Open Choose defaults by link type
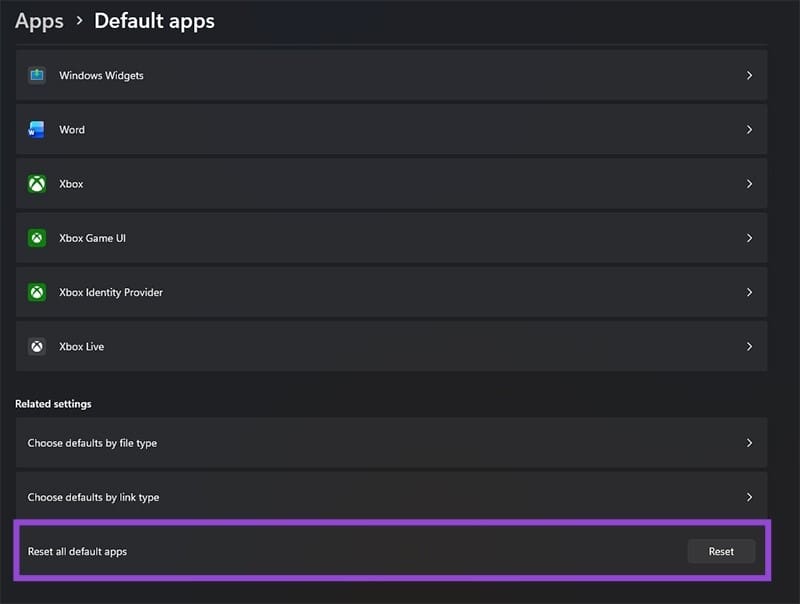Viewport: 800px width, 604px height. 390,497
